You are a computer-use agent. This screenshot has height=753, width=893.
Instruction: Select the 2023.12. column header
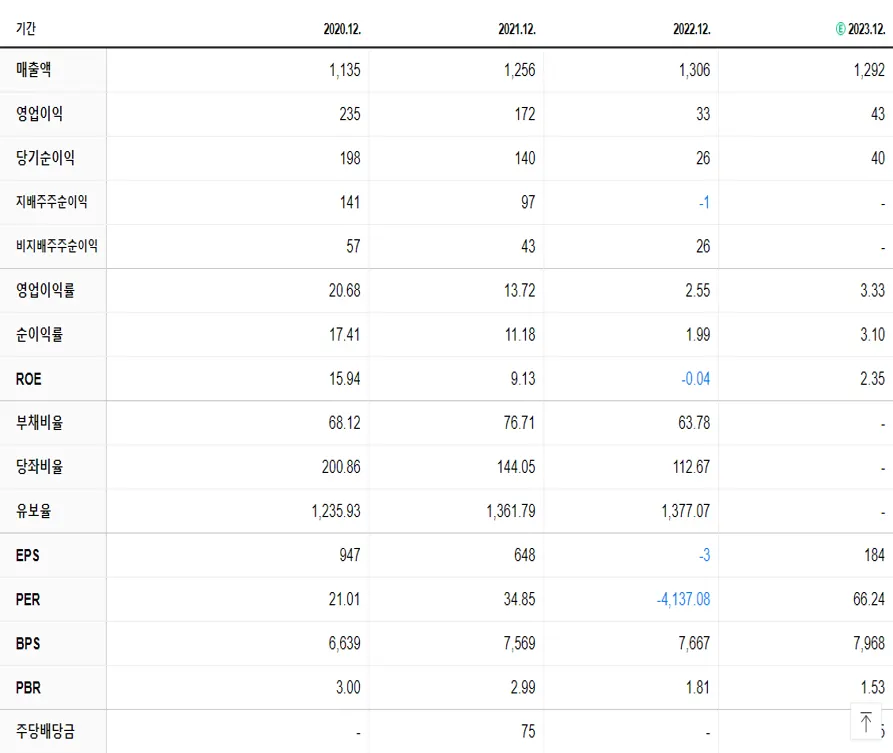(x=867, y=29)
